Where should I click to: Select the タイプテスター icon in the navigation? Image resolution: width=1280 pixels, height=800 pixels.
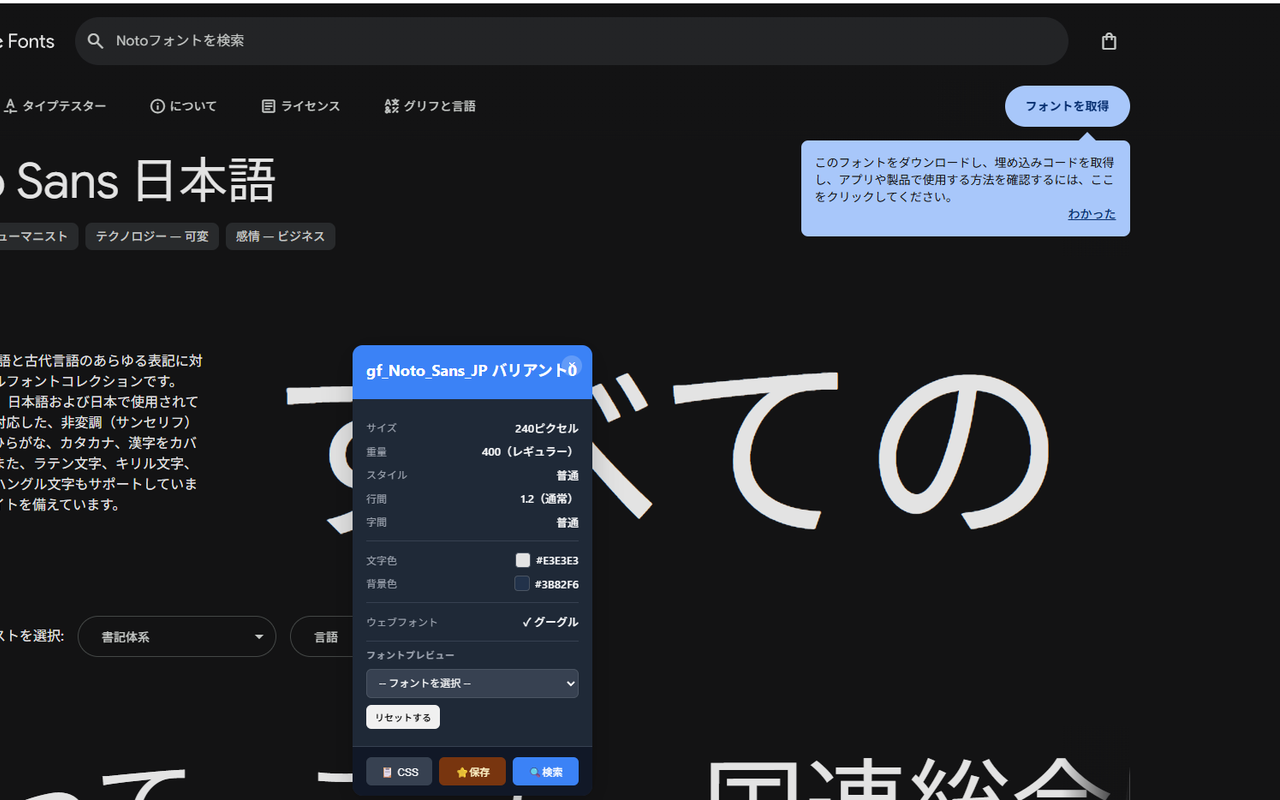click(12, 105)
